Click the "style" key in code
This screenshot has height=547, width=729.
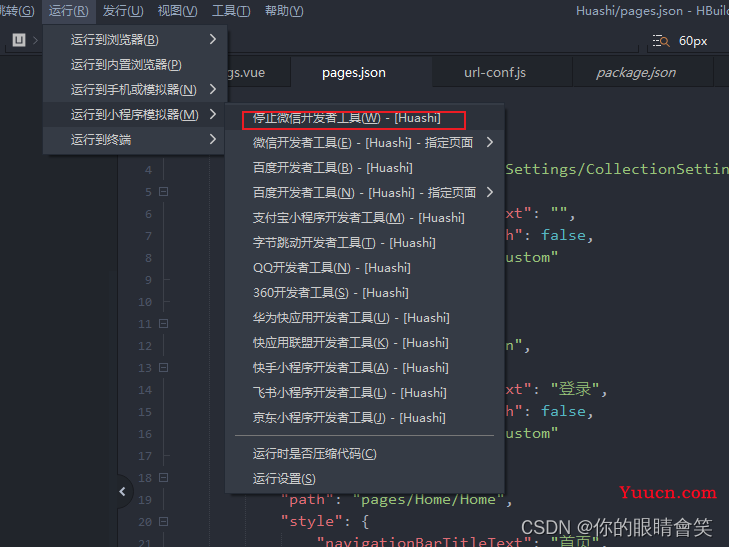[311, 521]
